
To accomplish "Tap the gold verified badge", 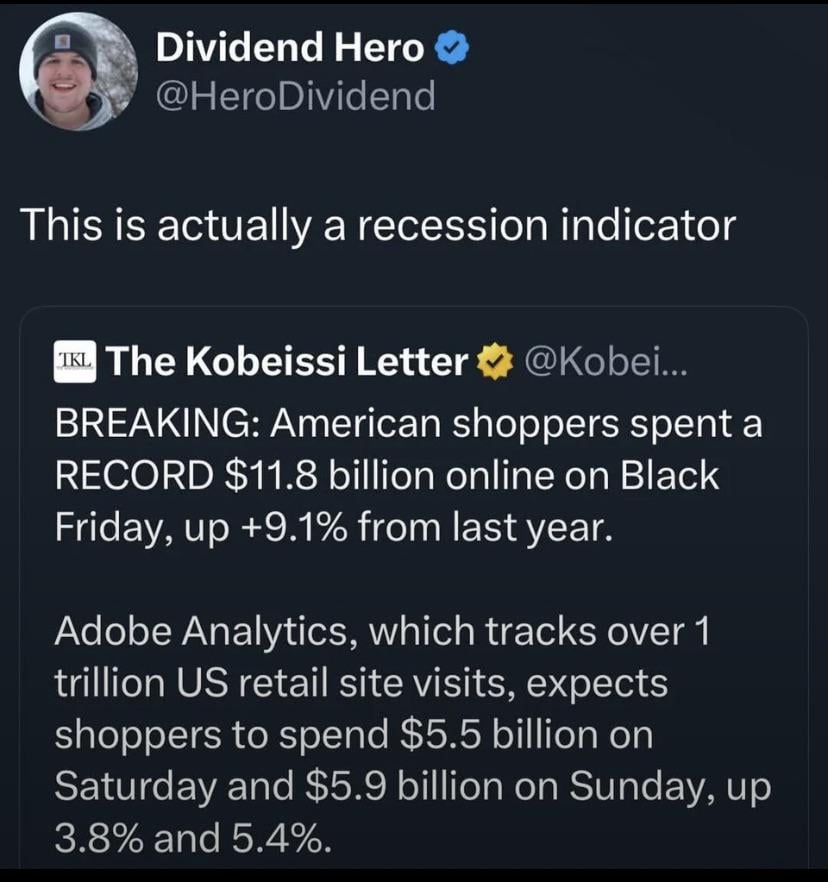I will 492,362.
